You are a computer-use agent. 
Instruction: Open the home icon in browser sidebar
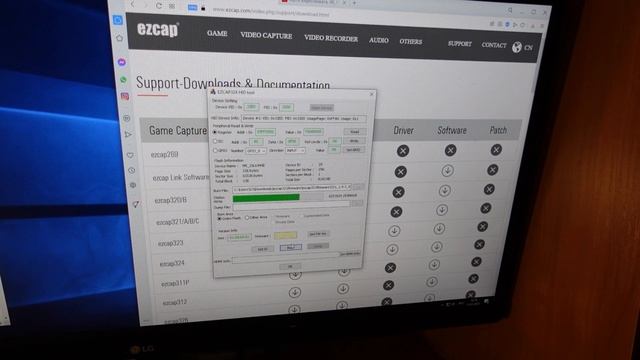[x=119, y=38]
